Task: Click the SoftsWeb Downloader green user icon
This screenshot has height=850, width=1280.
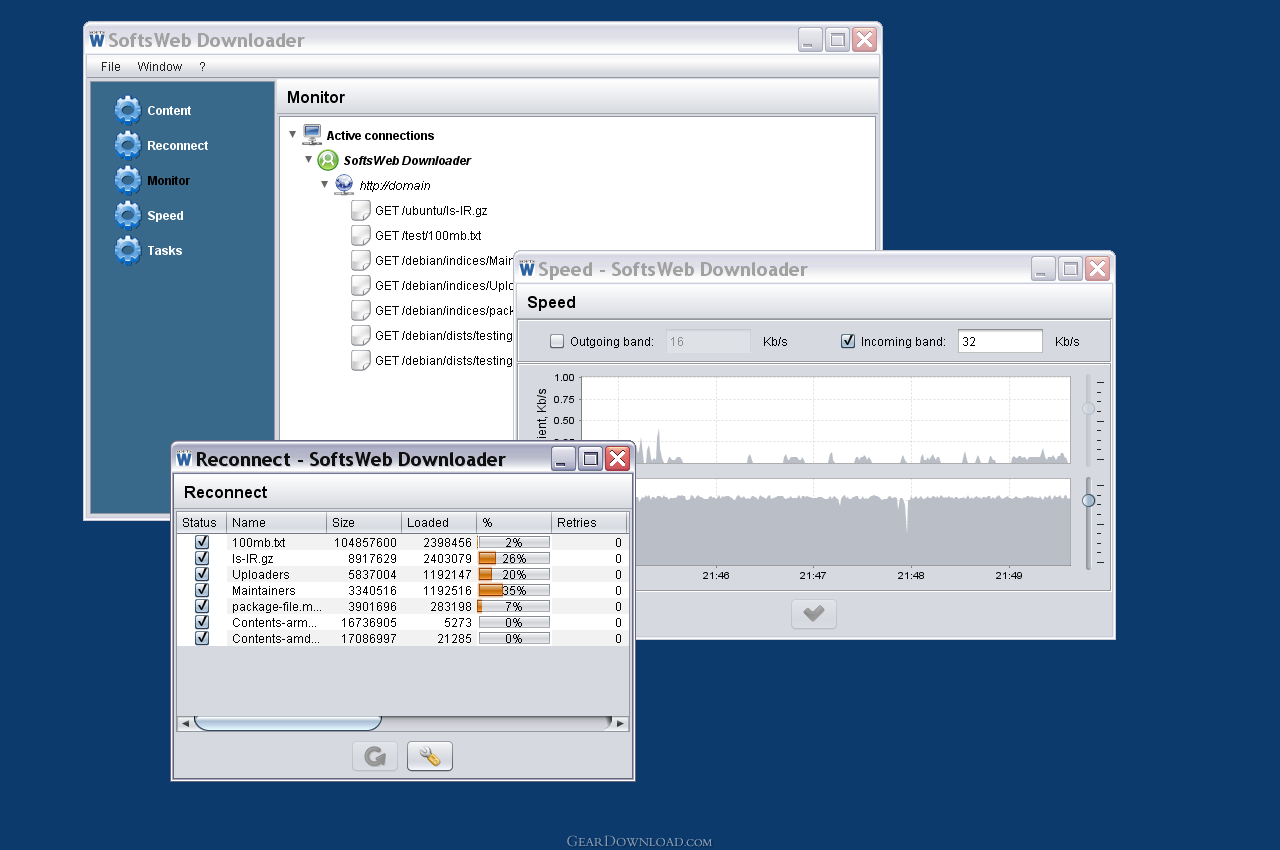Action: coord(328,160)
